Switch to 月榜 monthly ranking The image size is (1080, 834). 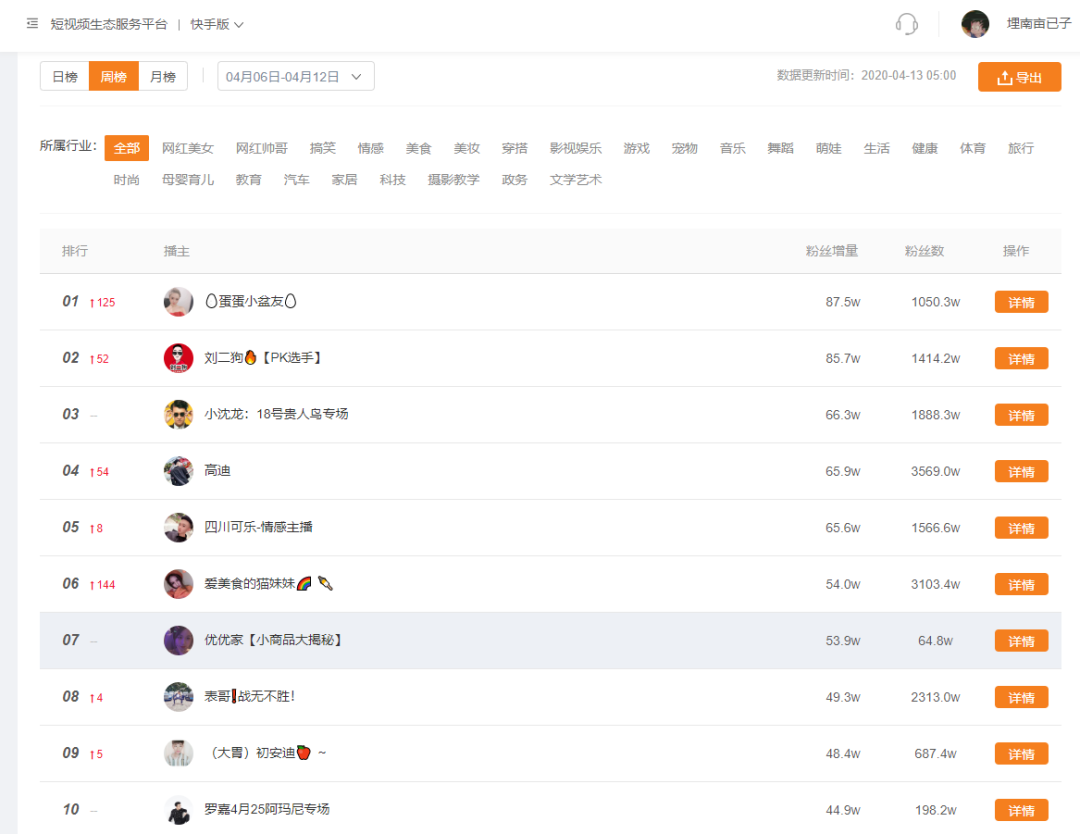click(x=163, y=76)
